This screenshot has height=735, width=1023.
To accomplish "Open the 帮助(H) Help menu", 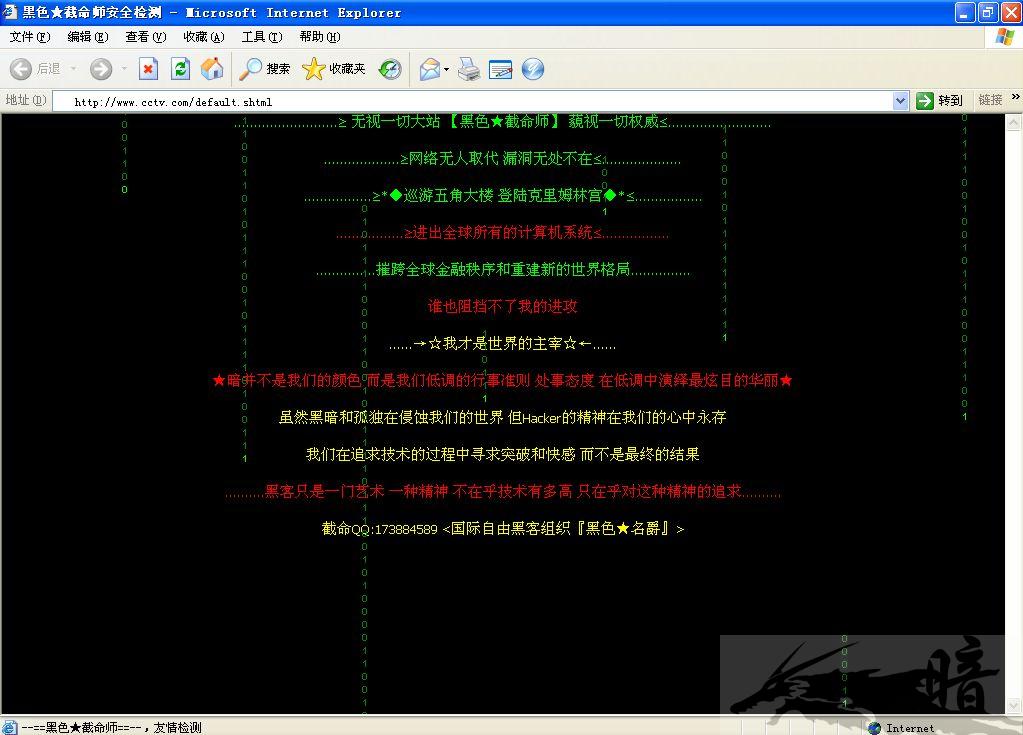I will (x=320, y=37).
